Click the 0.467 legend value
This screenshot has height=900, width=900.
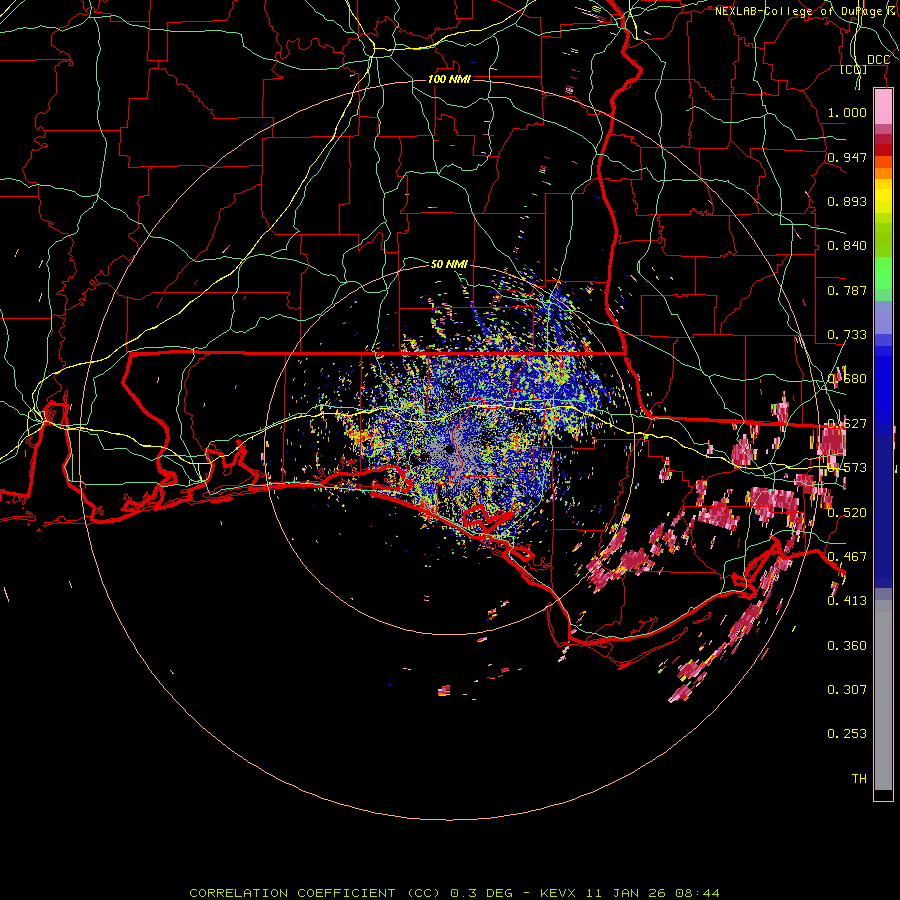(x=847, y=557)
